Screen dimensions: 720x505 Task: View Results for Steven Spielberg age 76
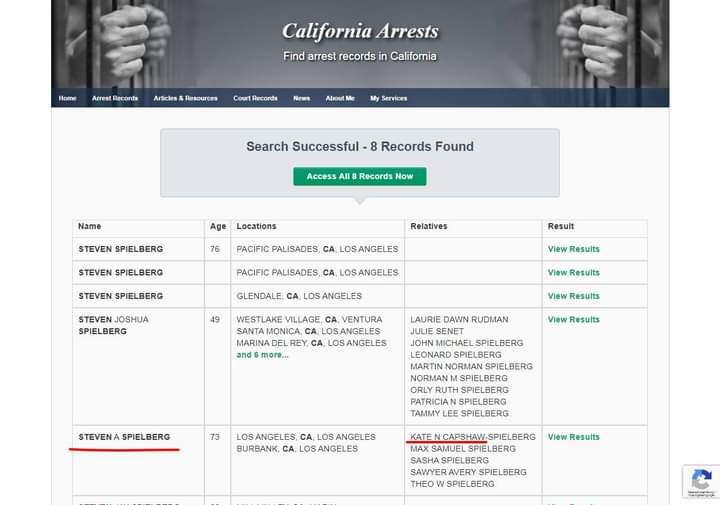[573, 249]
